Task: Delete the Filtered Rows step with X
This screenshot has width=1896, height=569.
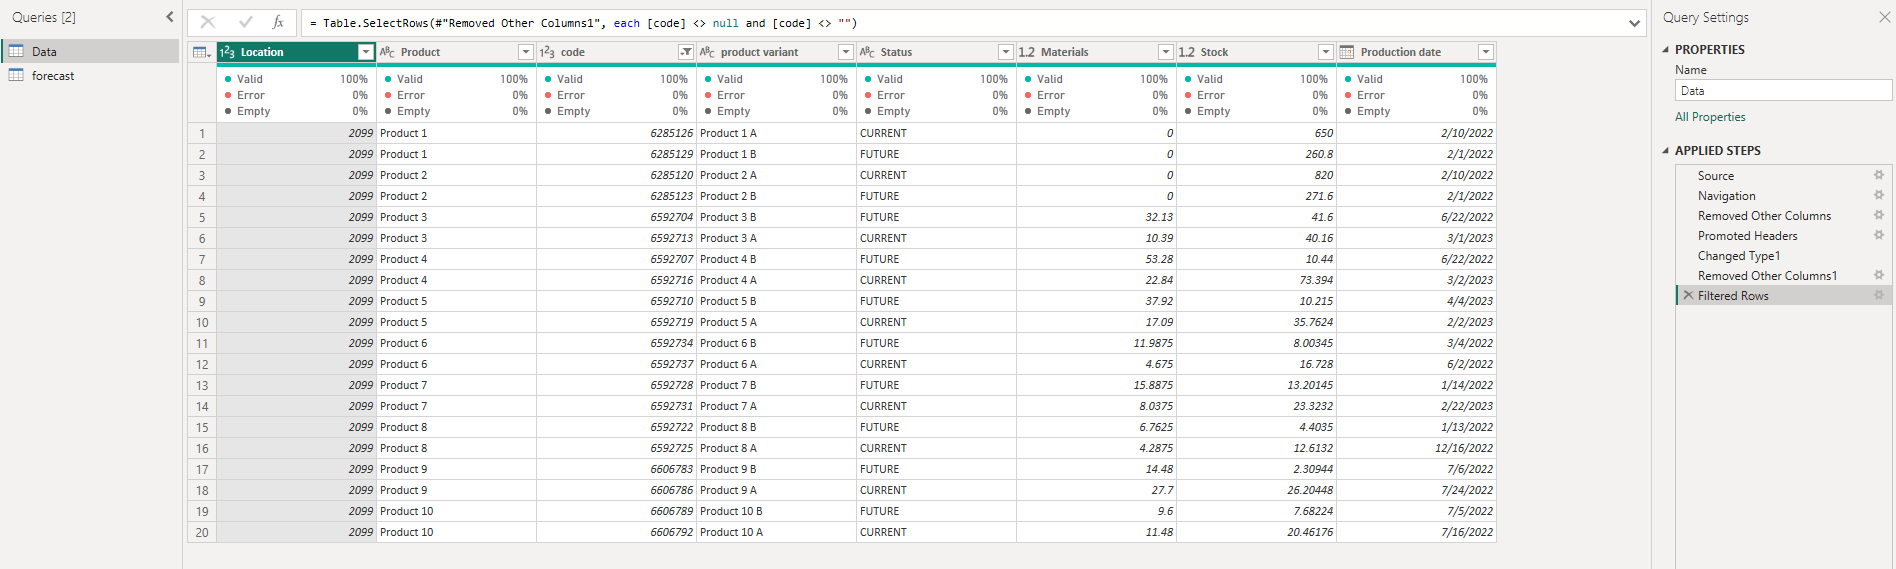Action: coord(1688,295)
